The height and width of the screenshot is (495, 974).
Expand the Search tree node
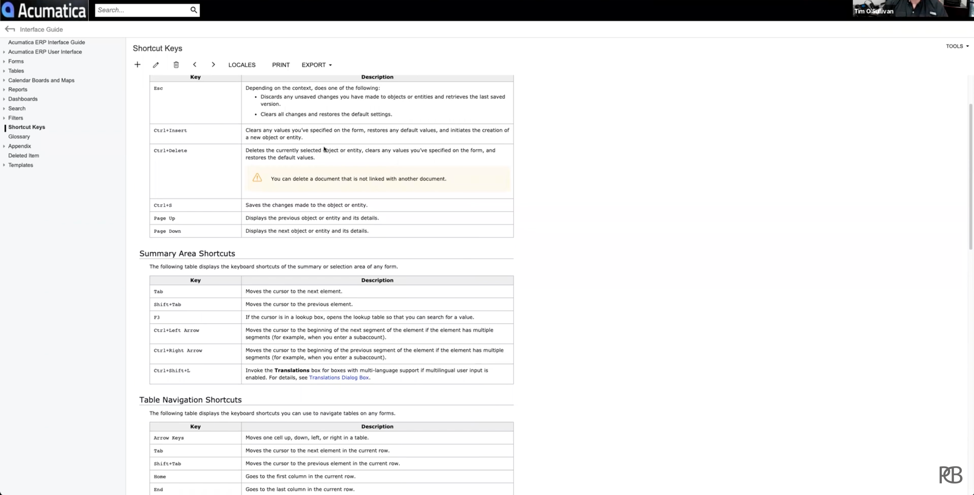[4, 109]
